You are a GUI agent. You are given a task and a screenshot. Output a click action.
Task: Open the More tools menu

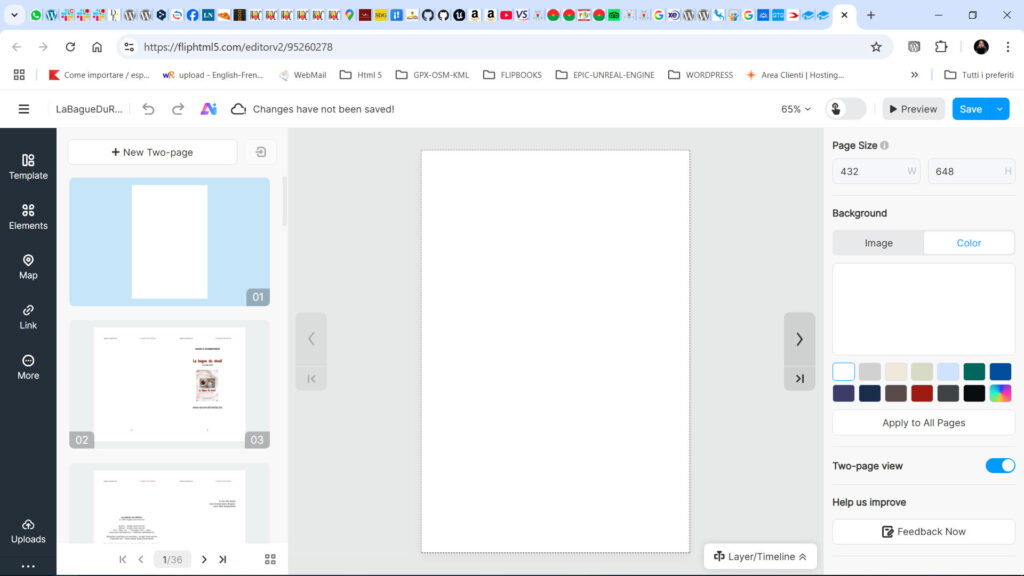28,367
